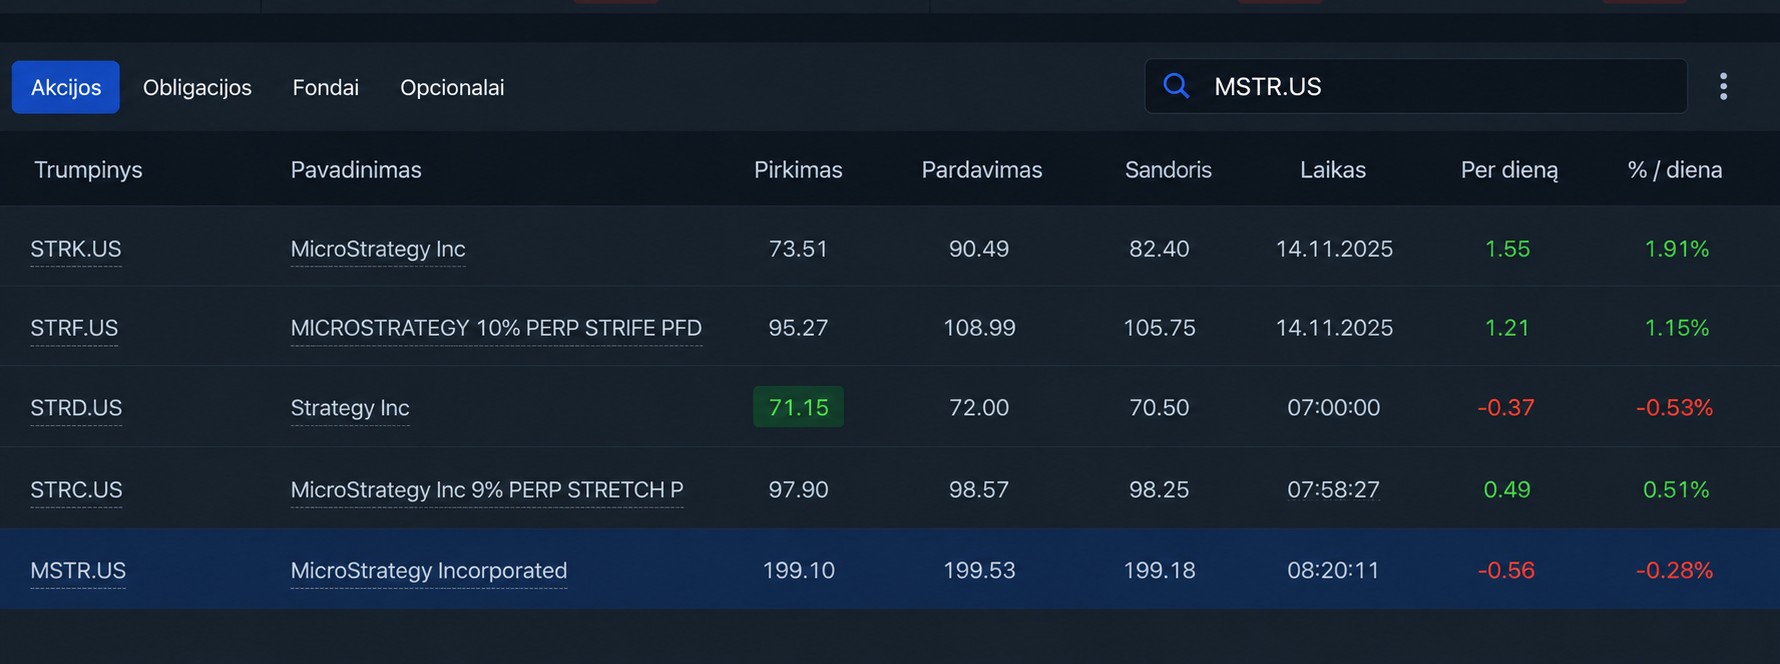
Task: Click MicroStrategy Inc name in STRK.US row
Action: 378,249
